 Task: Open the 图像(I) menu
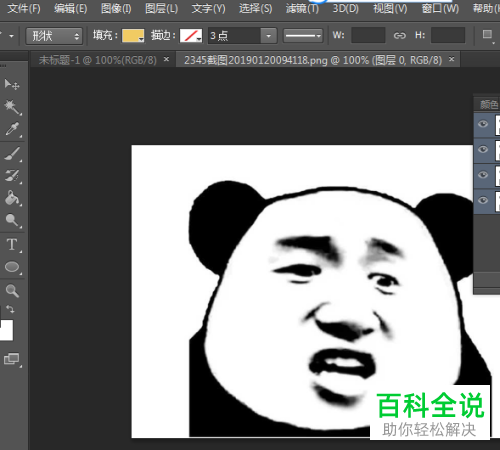116,8
